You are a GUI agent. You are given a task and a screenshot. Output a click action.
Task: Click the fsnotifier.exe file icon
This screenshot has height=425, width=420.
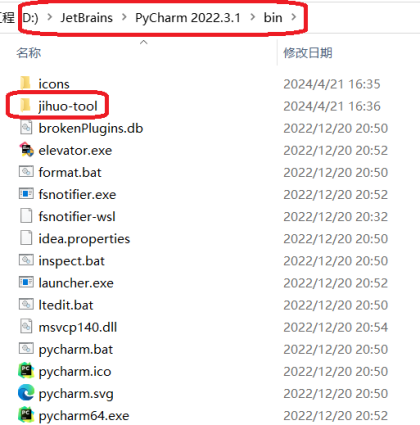tap(26, 194)
